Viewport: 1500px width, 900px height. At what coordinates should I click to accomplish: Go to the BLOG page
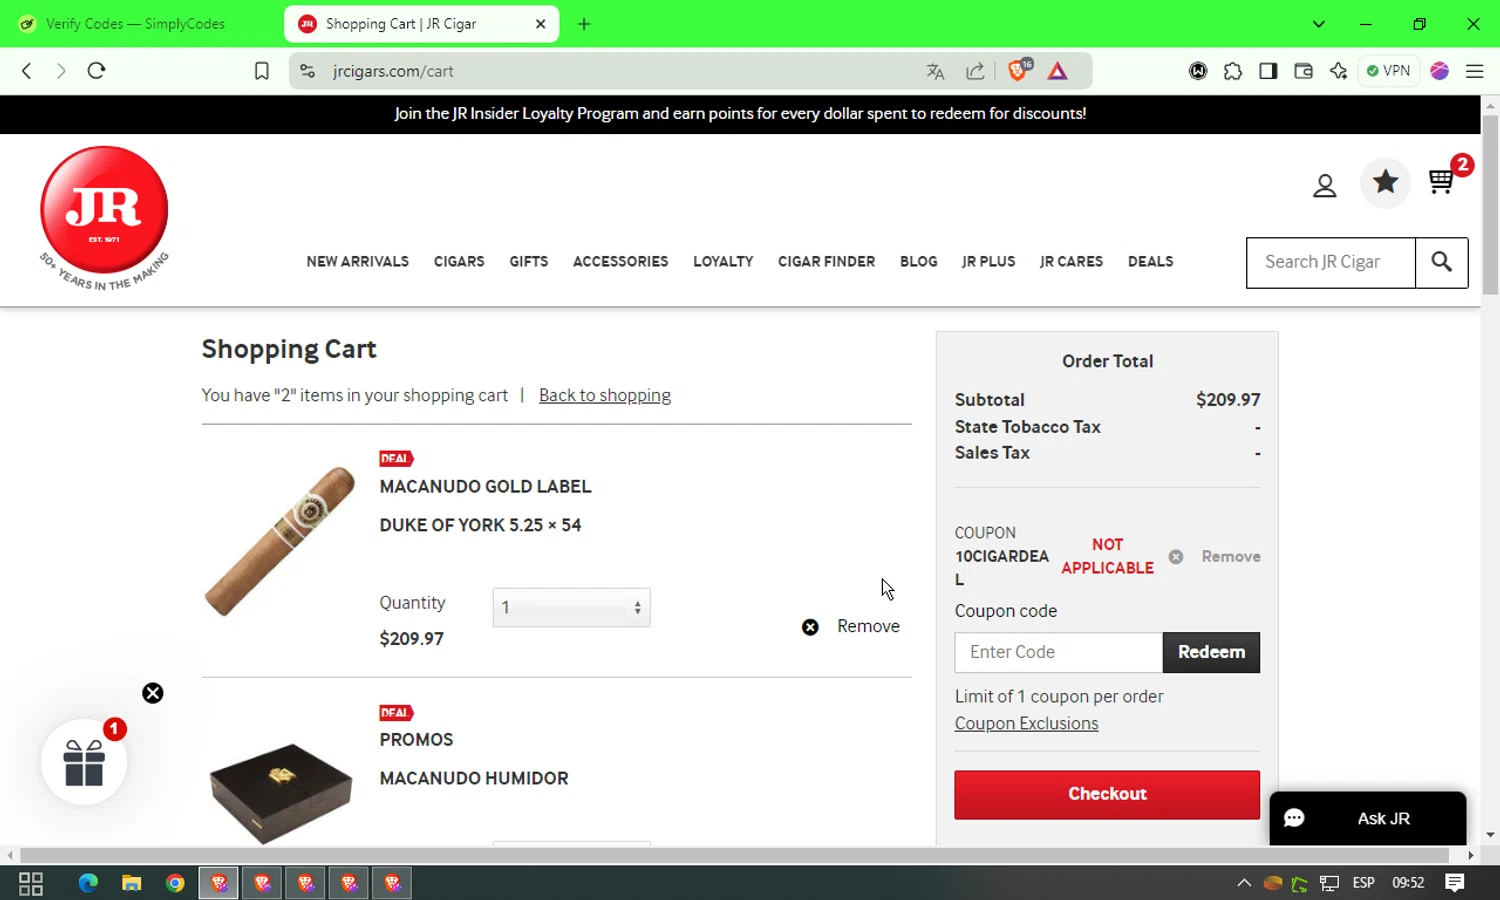[x=918, y=261]
